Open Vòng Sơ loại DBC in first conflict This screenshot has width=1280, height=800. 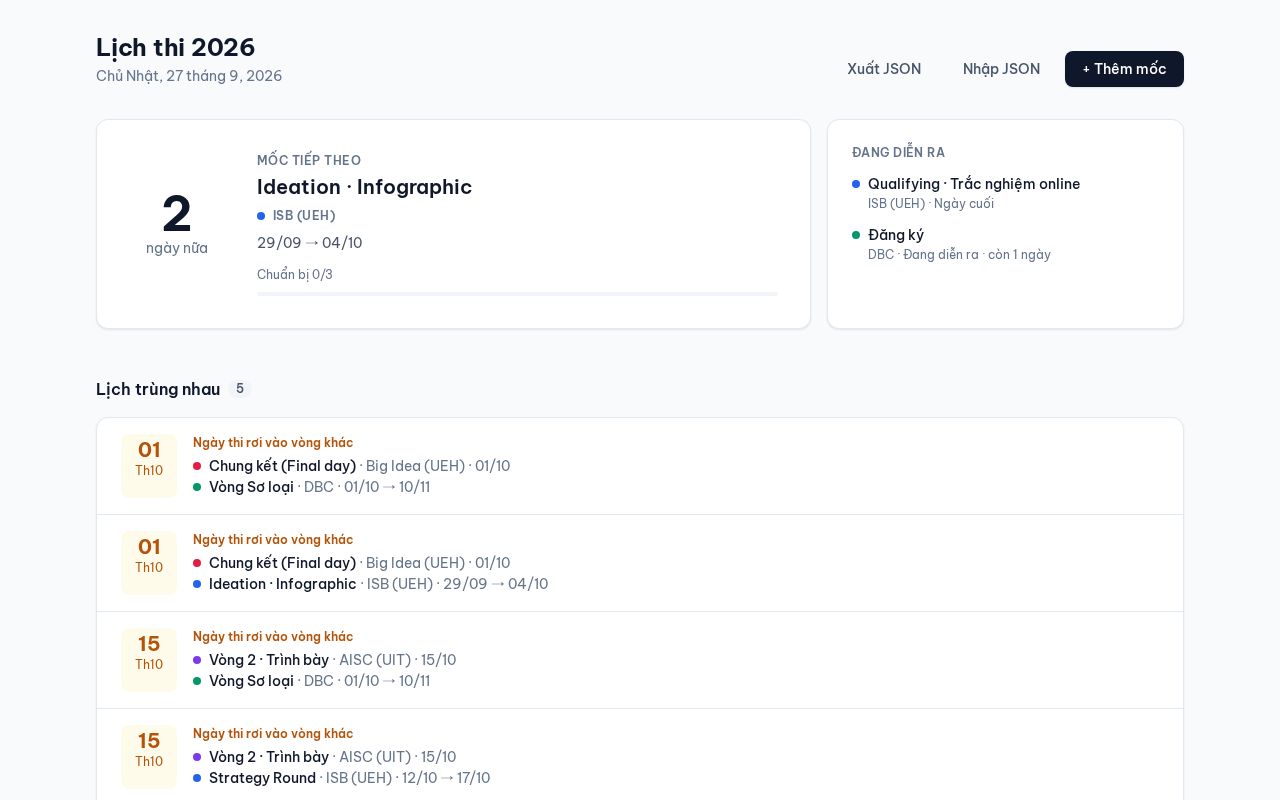click(312, 487)
